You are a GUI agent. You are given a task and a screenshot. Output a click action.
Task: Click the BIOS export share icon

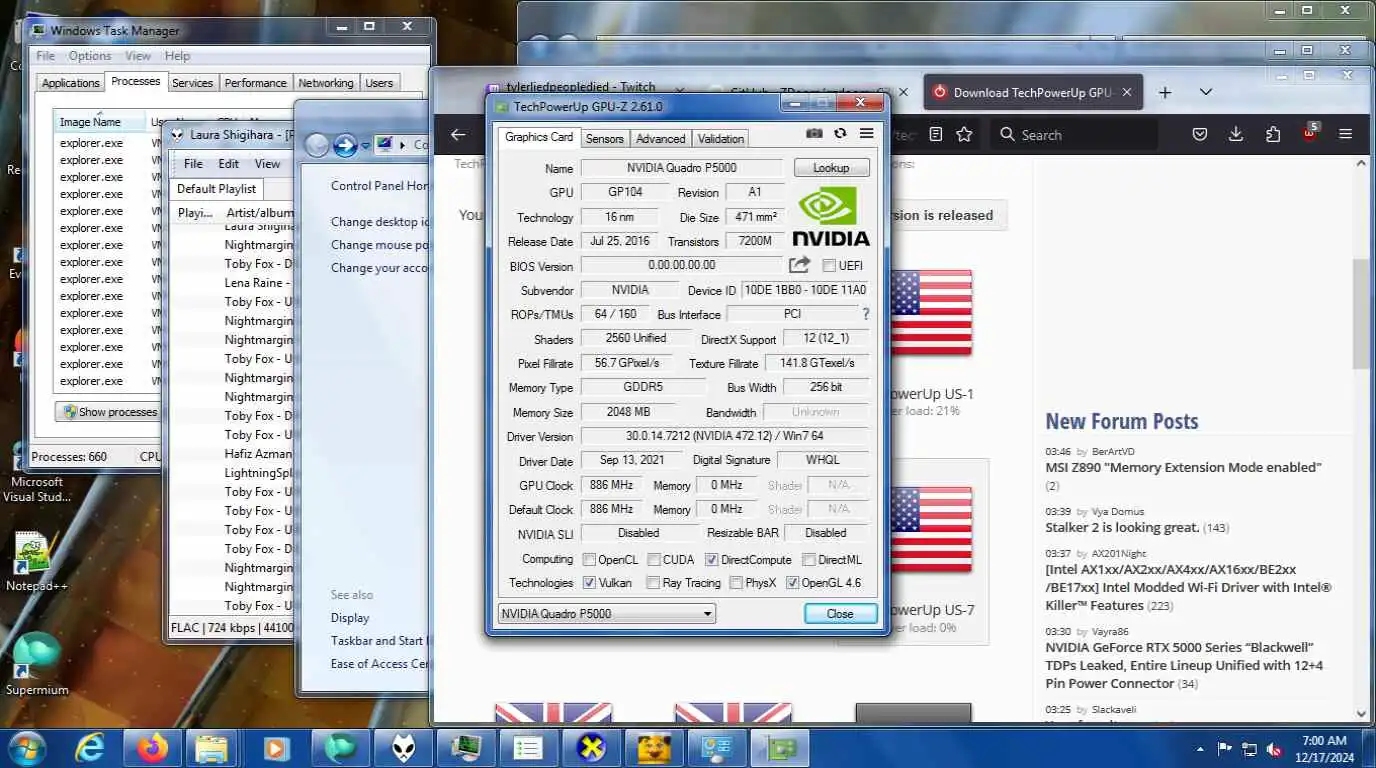tap(799, 265)
